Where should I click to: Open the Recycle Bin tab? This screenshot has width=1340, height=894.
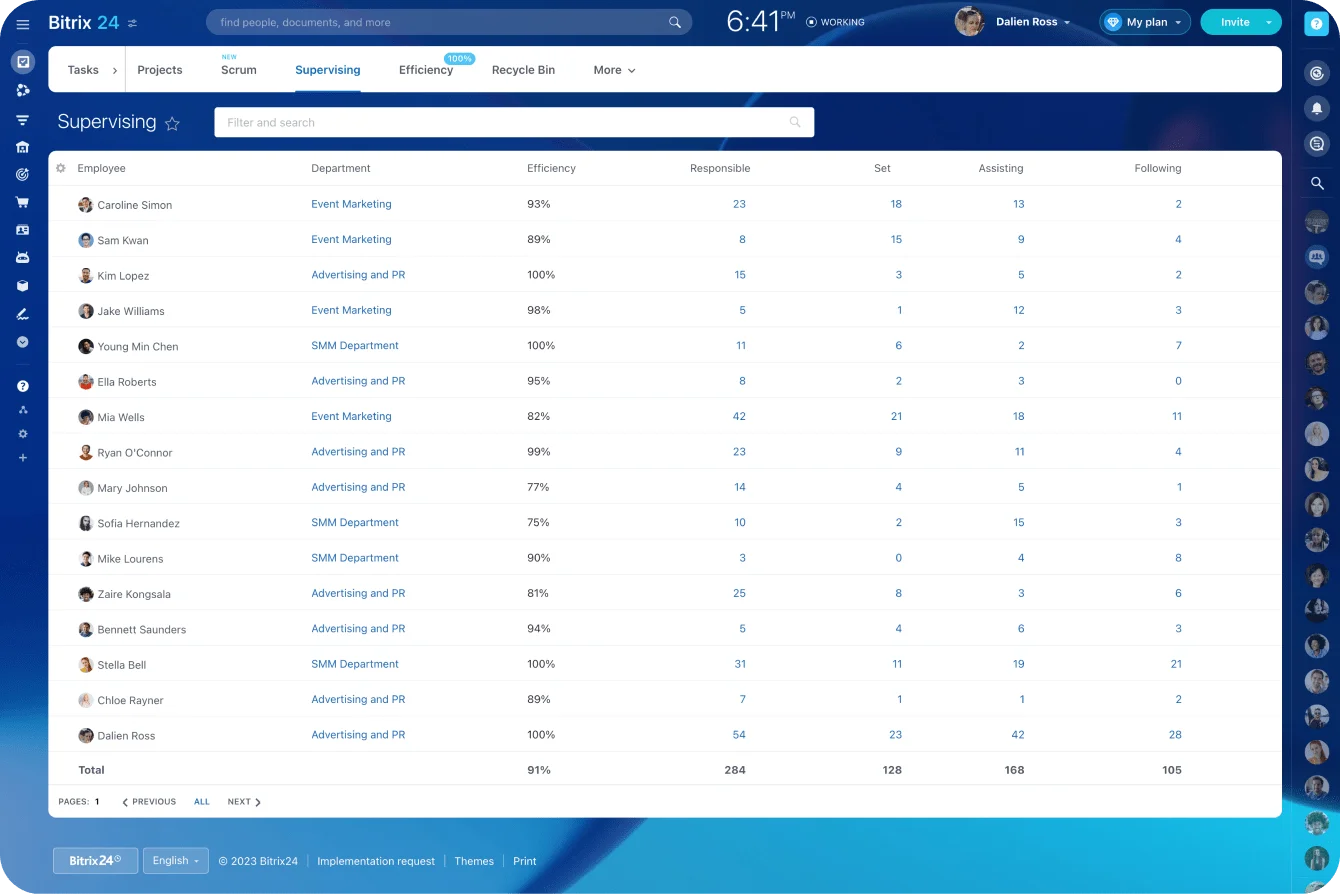click(523, 70)
